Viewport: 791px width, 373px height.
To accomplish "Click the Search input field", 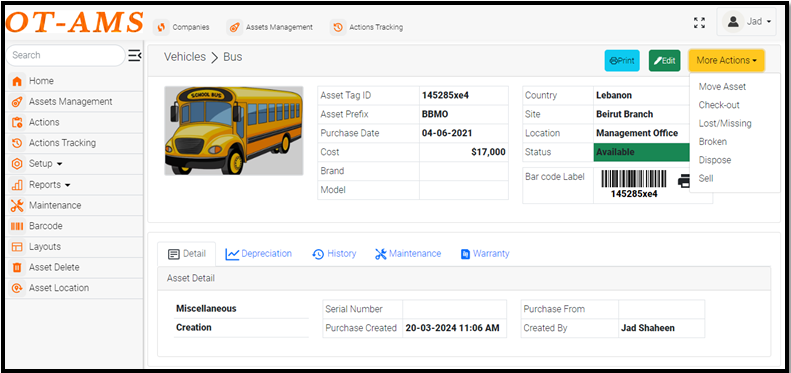I will coord(65,56).
